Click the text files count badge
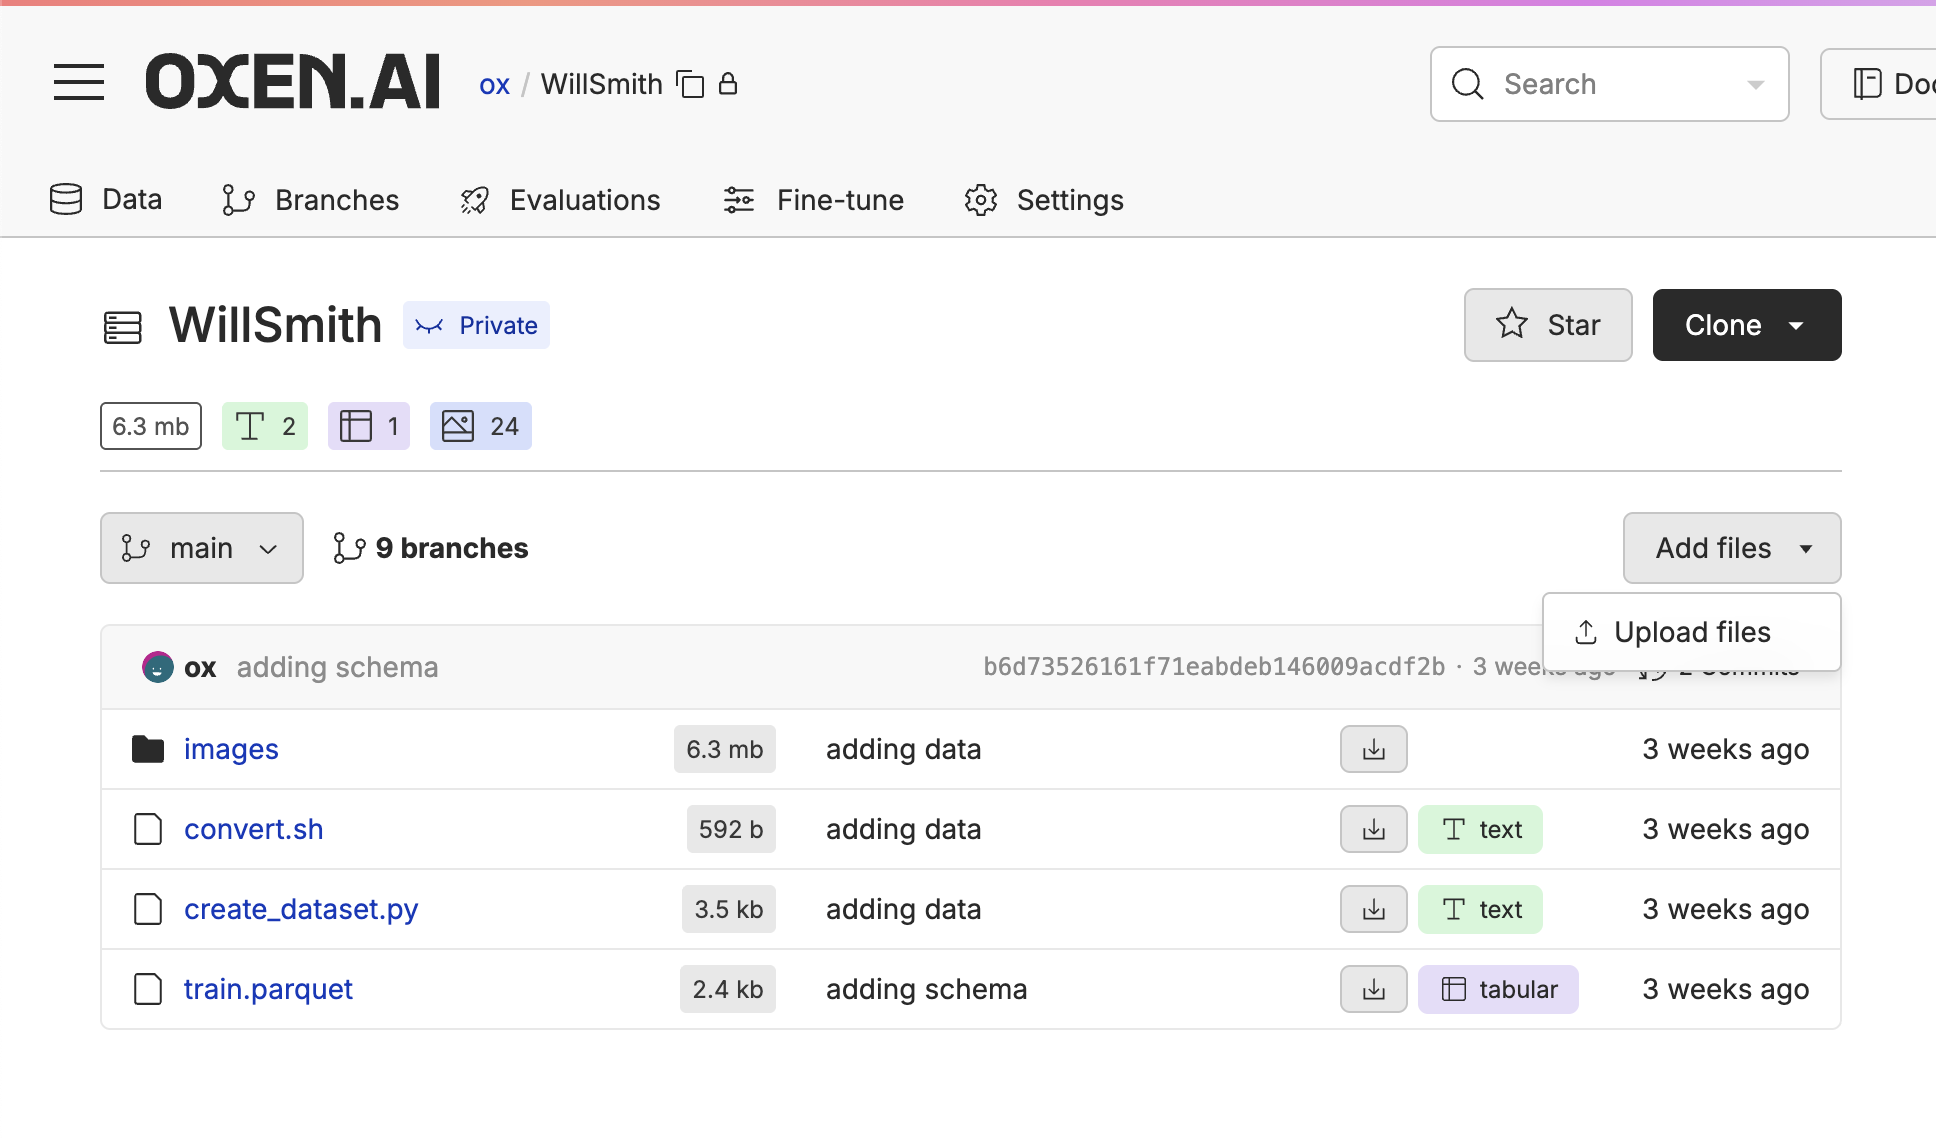This screenshot has width=1936, height=1138. click(264, 426)
